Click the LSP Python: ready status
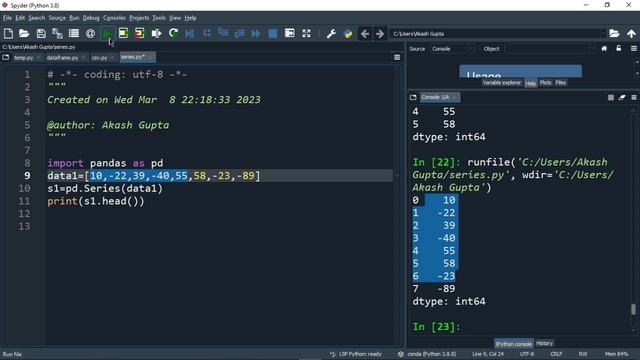Screen dimensions: 640x360 [356, 354]
